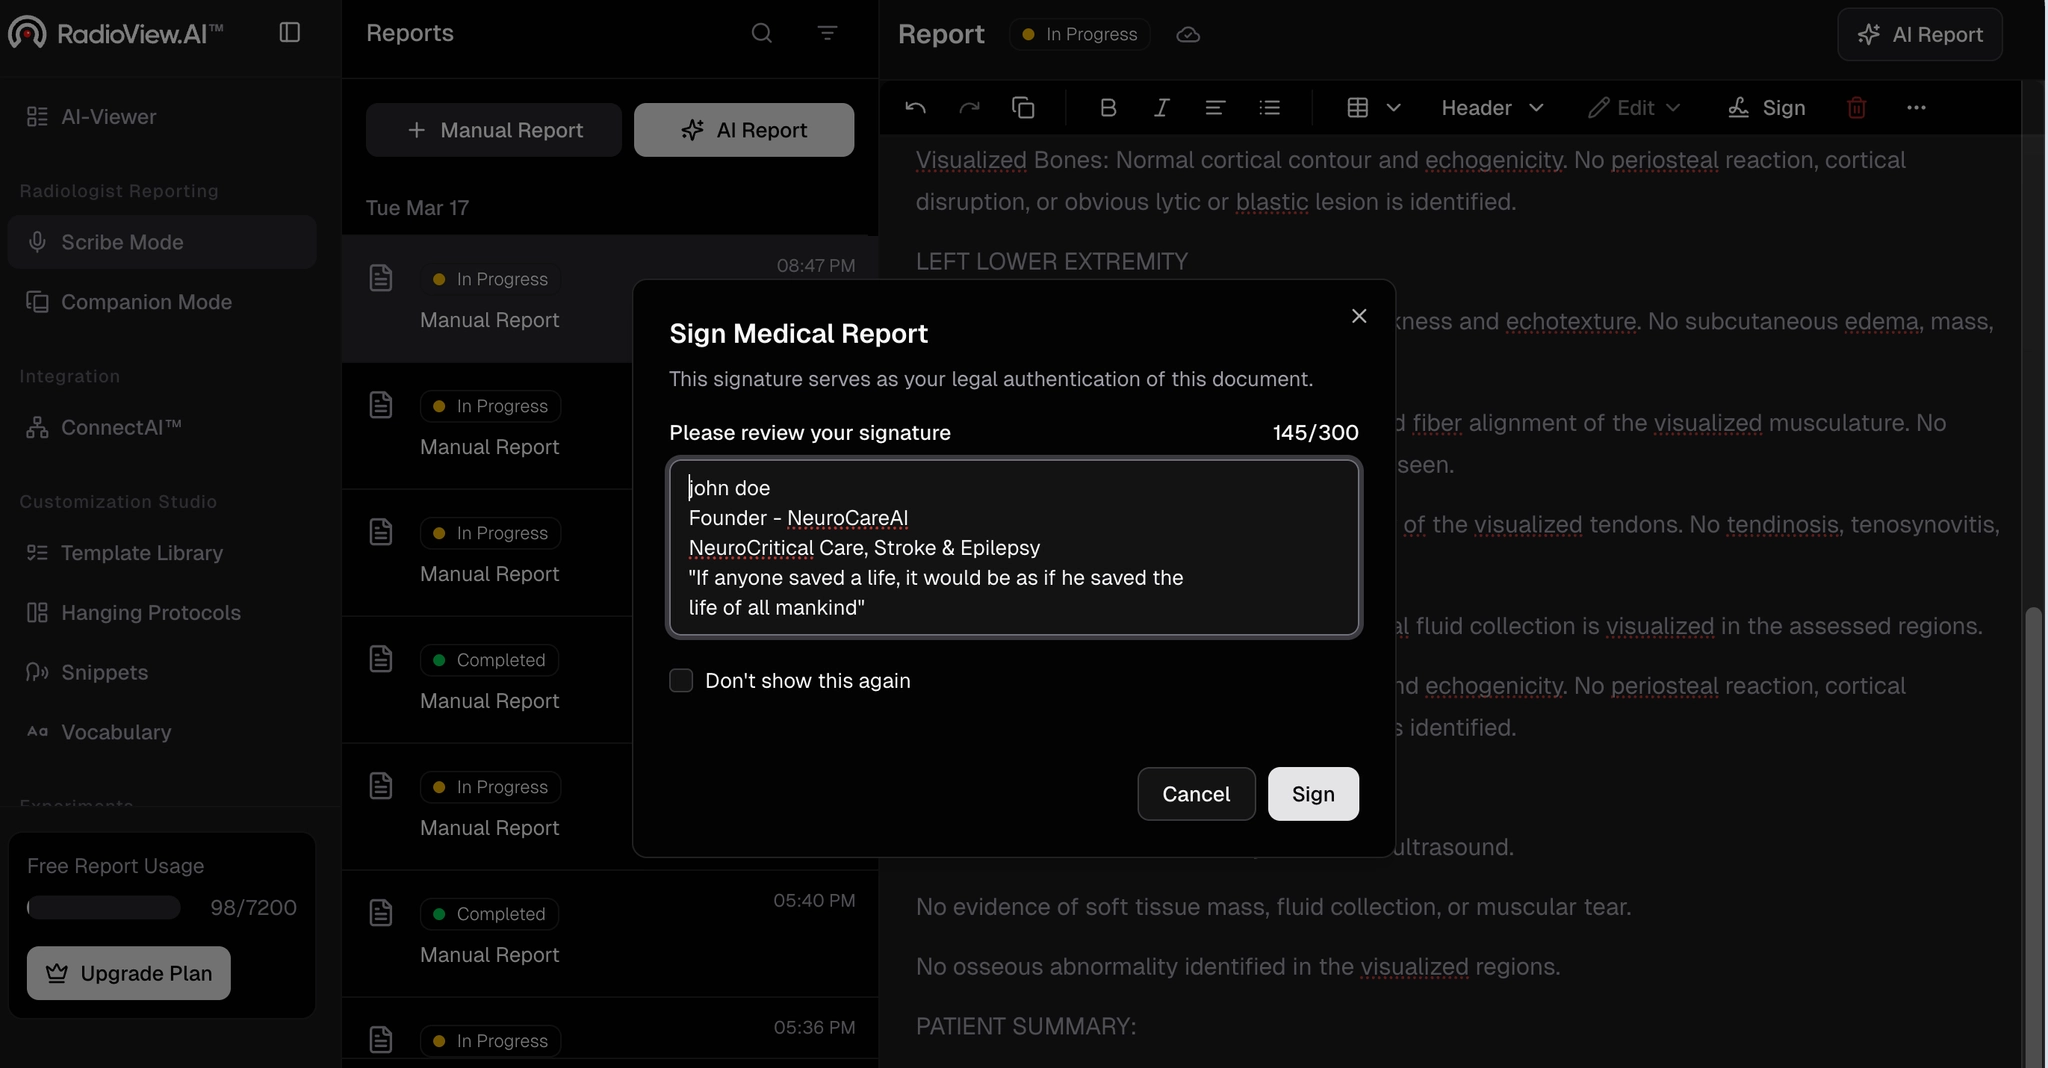2048x1068 pixels.
Task: Click the RadioView.AI logo
Action: (115, 33)
